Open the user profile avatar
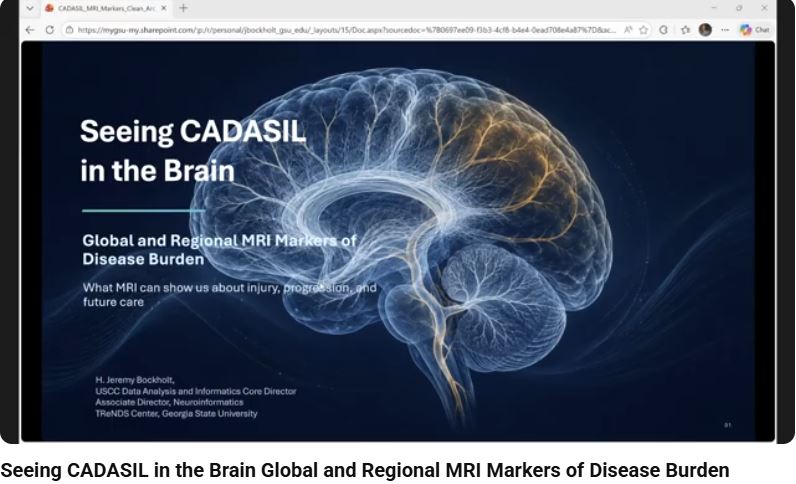Viewport: 796px width, 484px height. tap(705, 29)
